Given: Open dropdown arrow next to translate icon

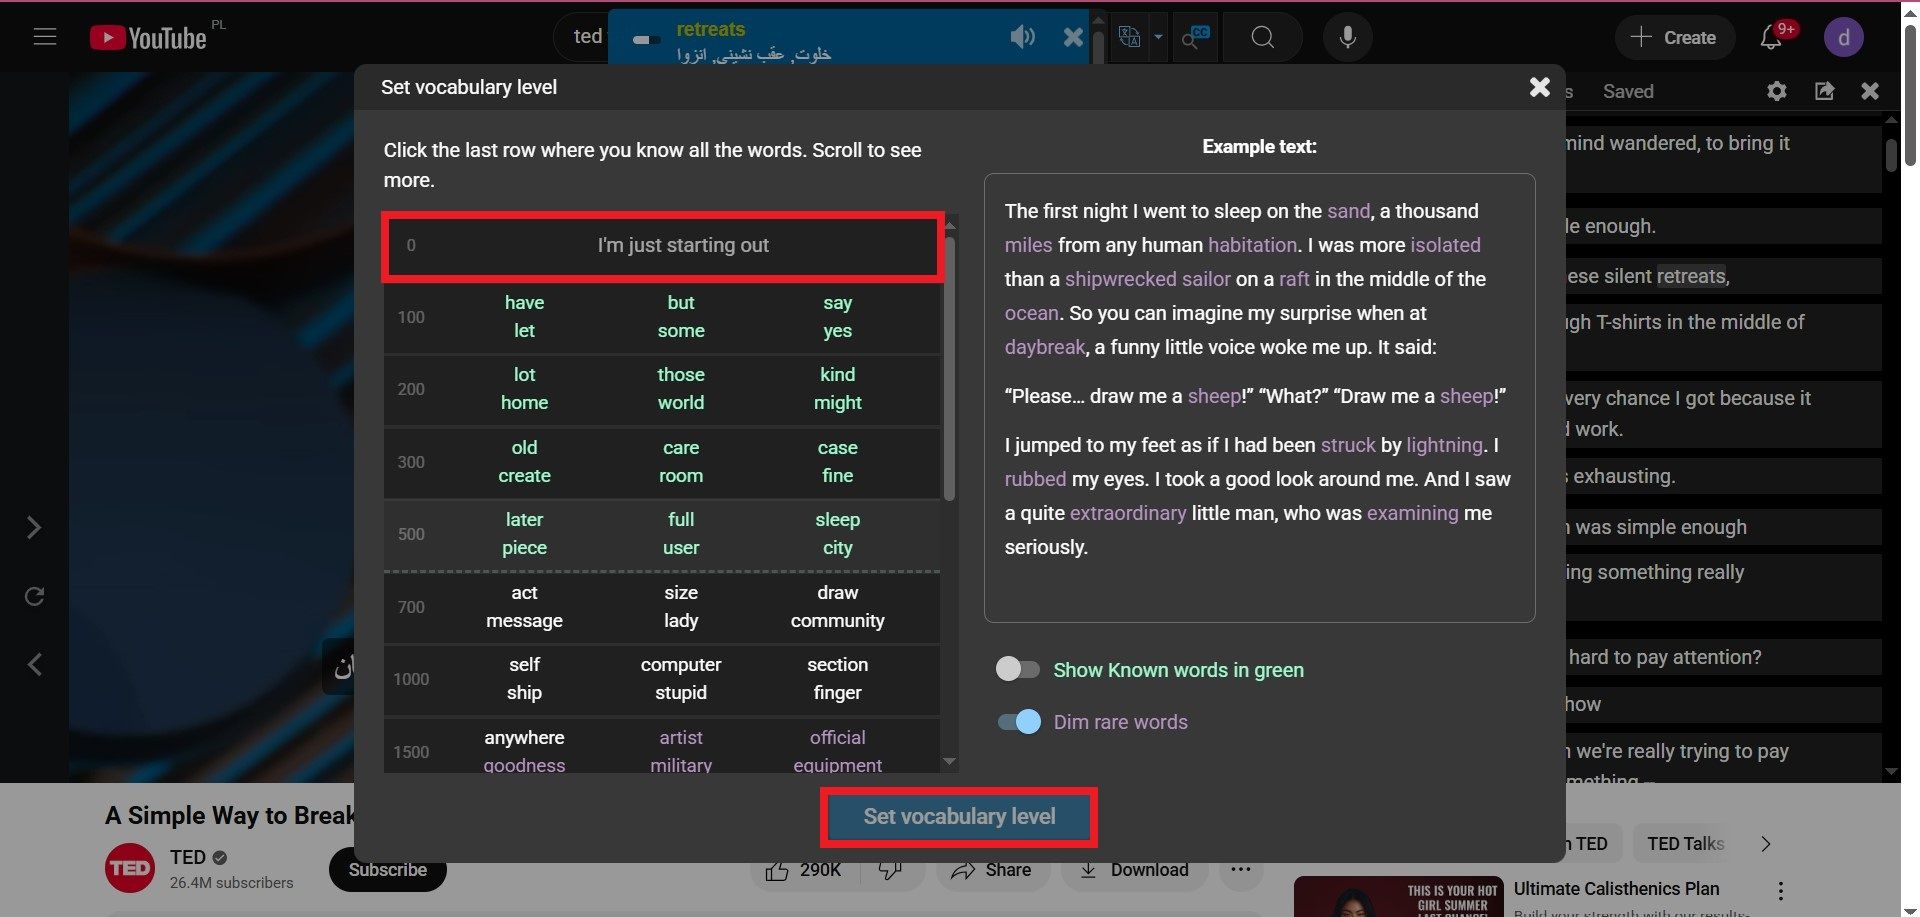Looking at the screenshot, I should [x=1158, y=37].
